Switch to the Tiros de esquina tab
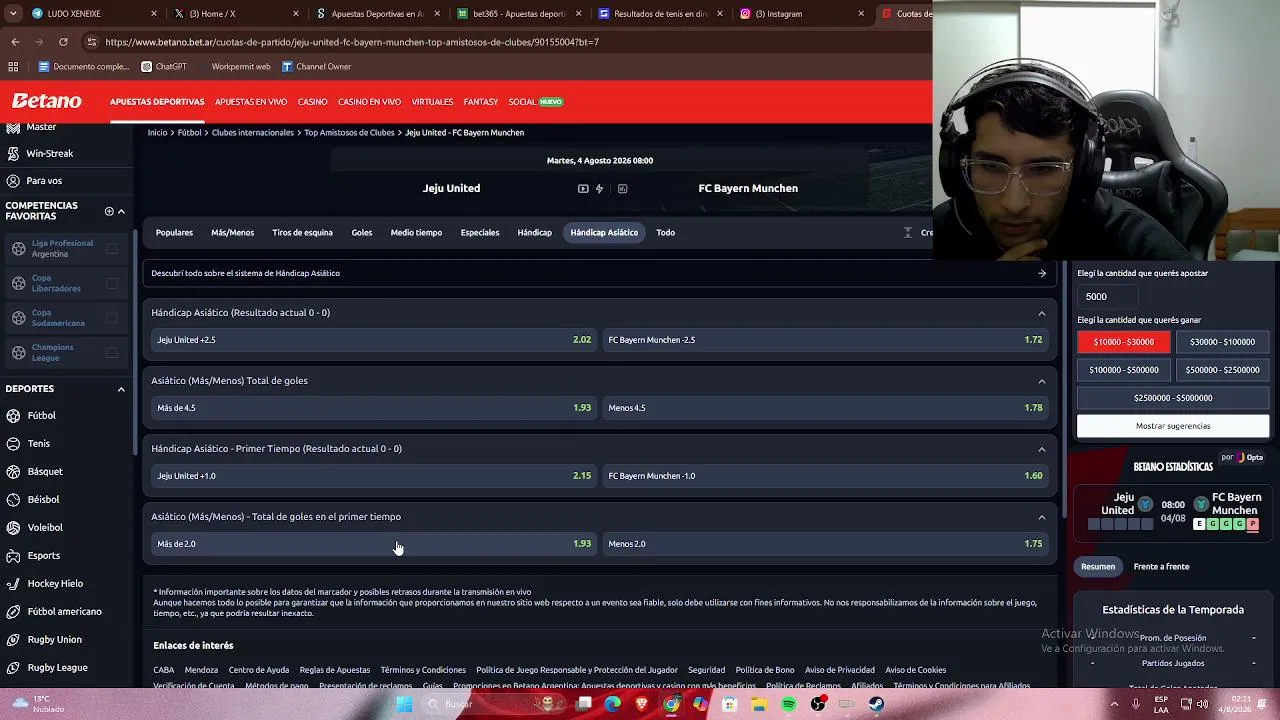Screen dimensions: 1280x720 click(302, 233)
